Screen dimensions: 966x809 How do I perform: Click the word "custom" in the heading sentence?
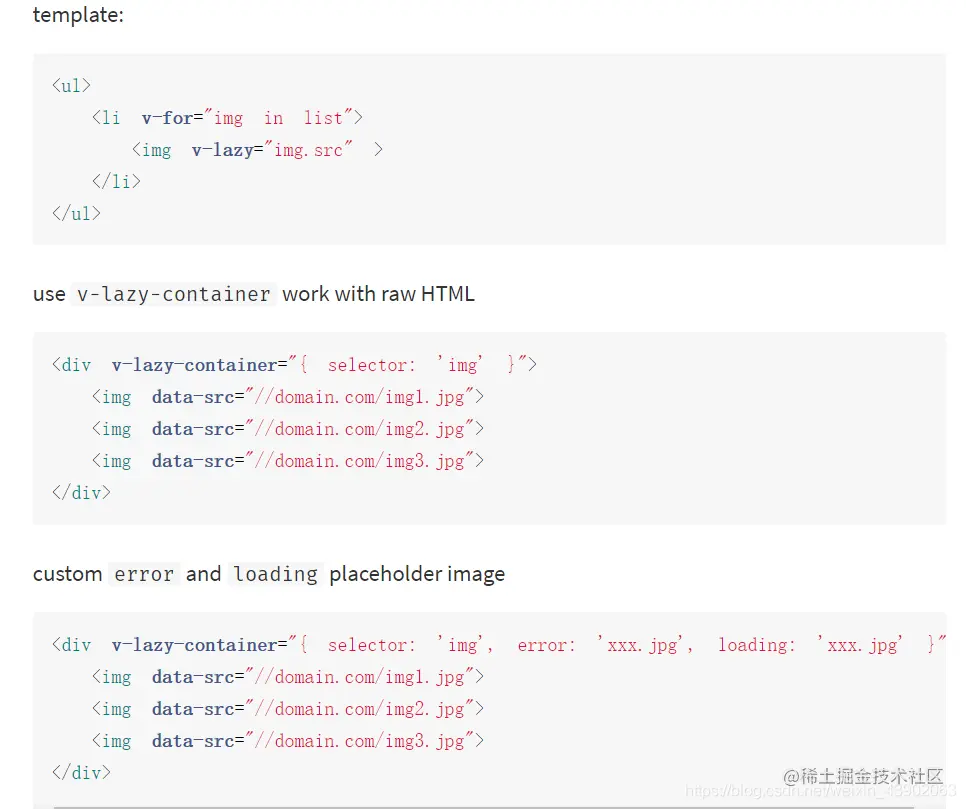click(x=67, y=574)
